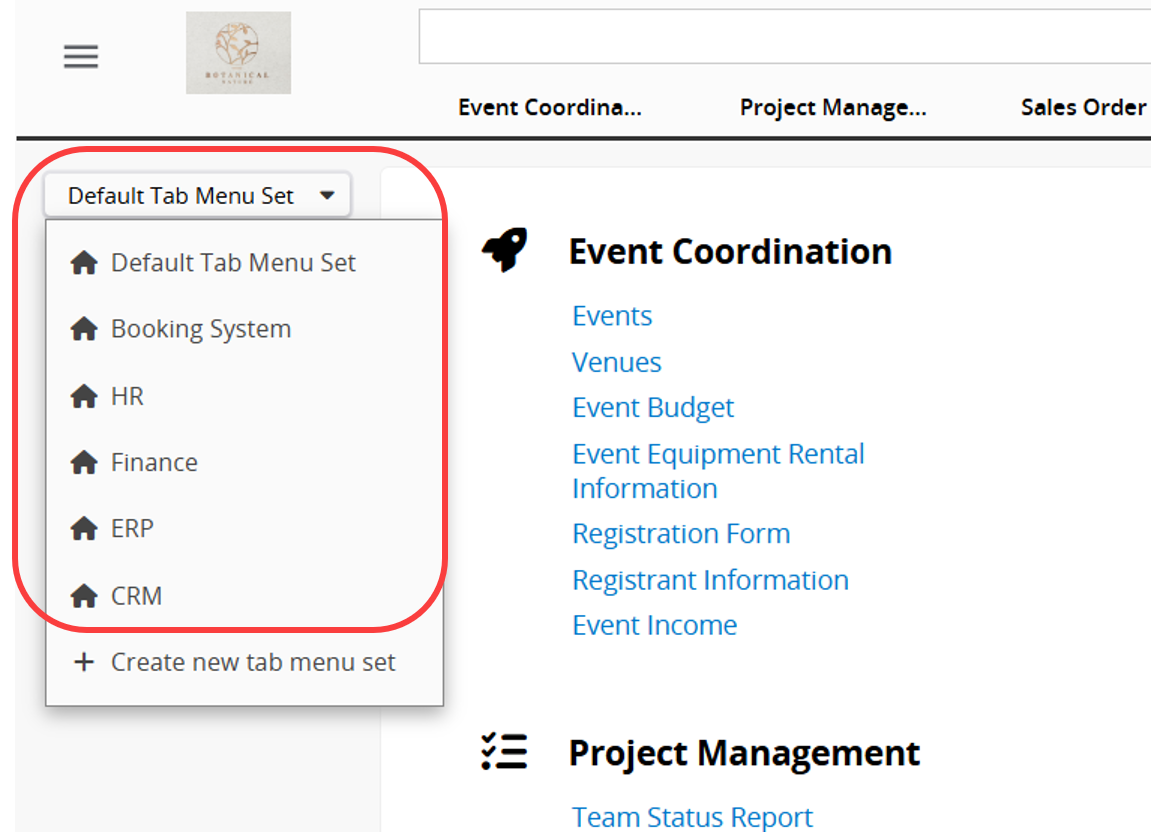Open the Team Status Report link
1151x832 pixels.
692,817
